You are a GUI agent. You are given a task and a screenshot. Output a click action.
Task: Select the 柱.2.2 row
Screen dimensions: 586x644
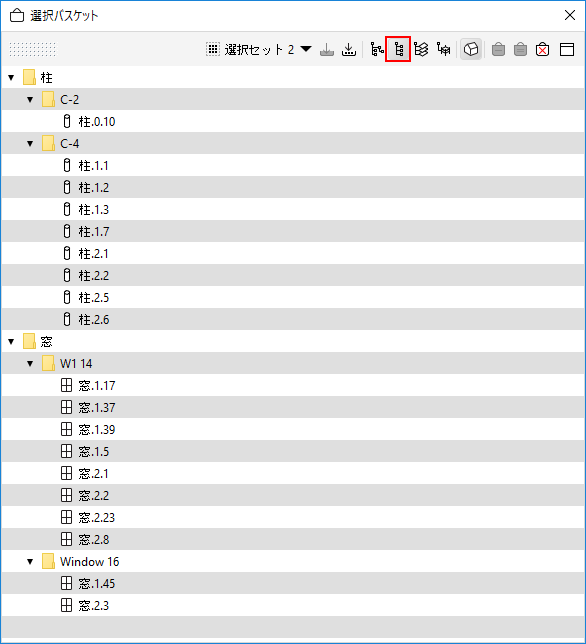[293, 275]
